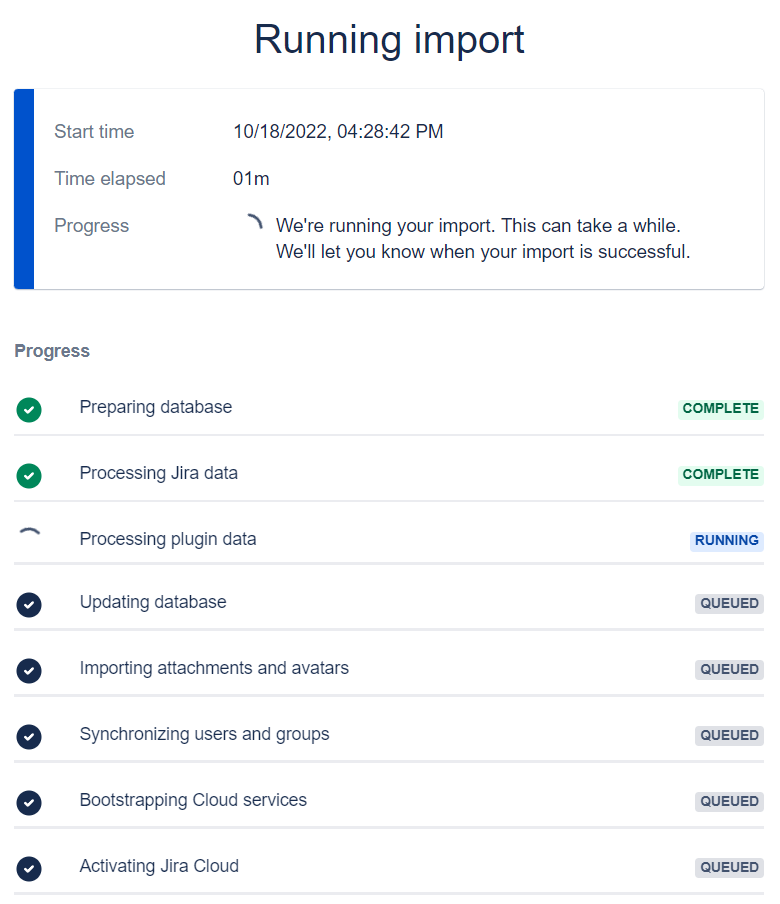The width and height of the screenshot is (780, 904).
Task: Click the COMPLETE badge for Processing Jira data
Action: point(720,475)
